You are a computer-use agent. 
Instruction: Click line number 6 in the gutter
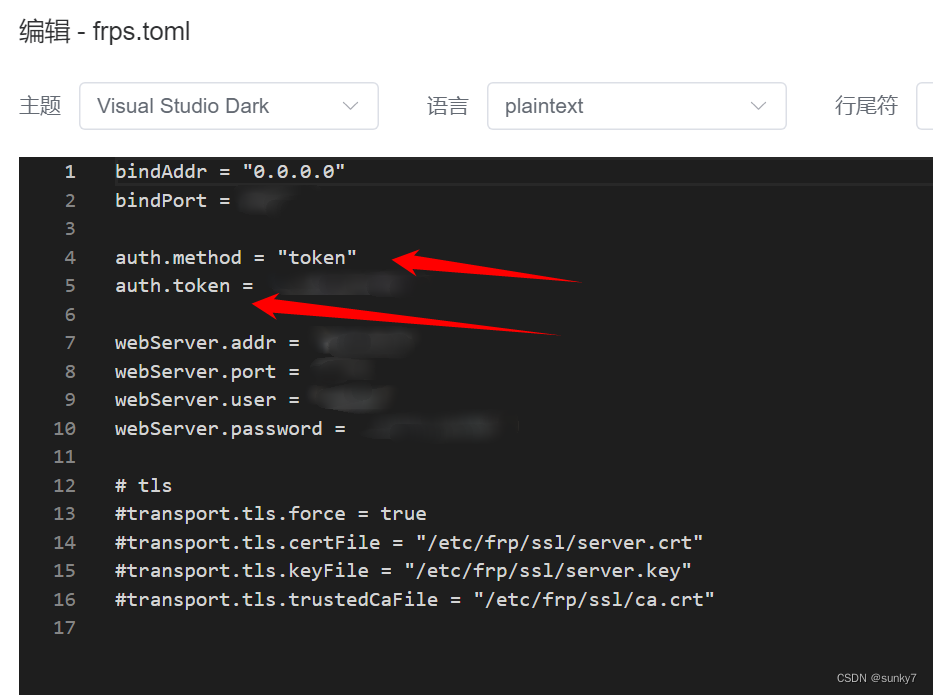(70, 315)
